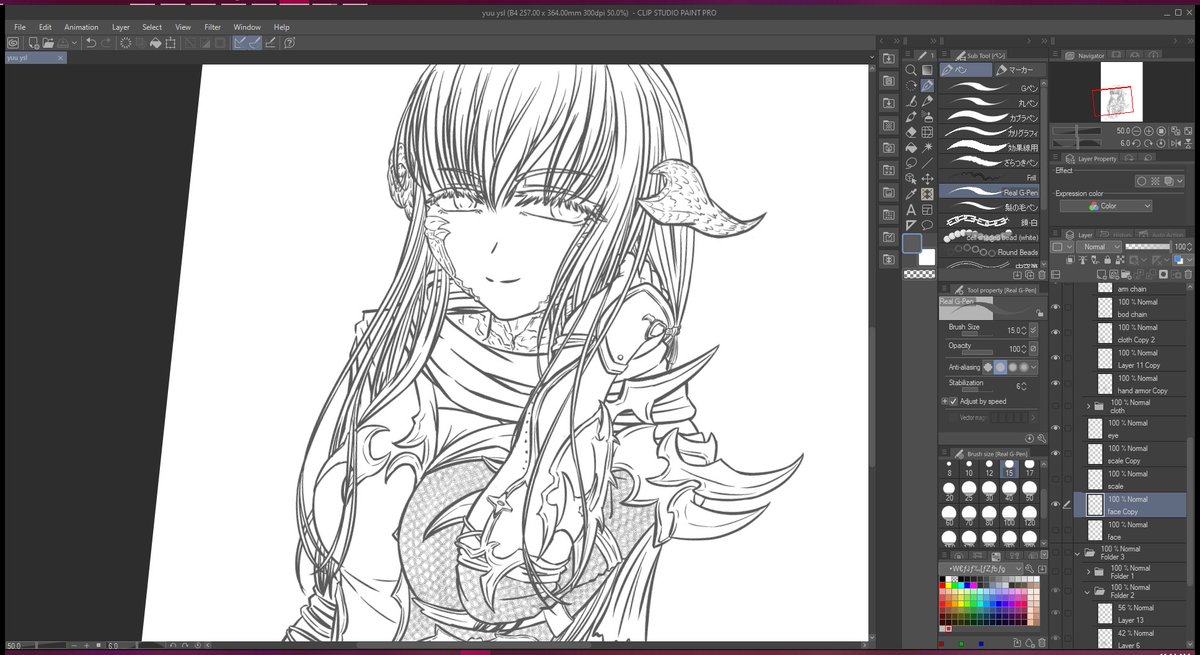Hide the 'bod chain' layer
The height and width of the screenshot is (655, 1200).
click(x=1055, y=308)
